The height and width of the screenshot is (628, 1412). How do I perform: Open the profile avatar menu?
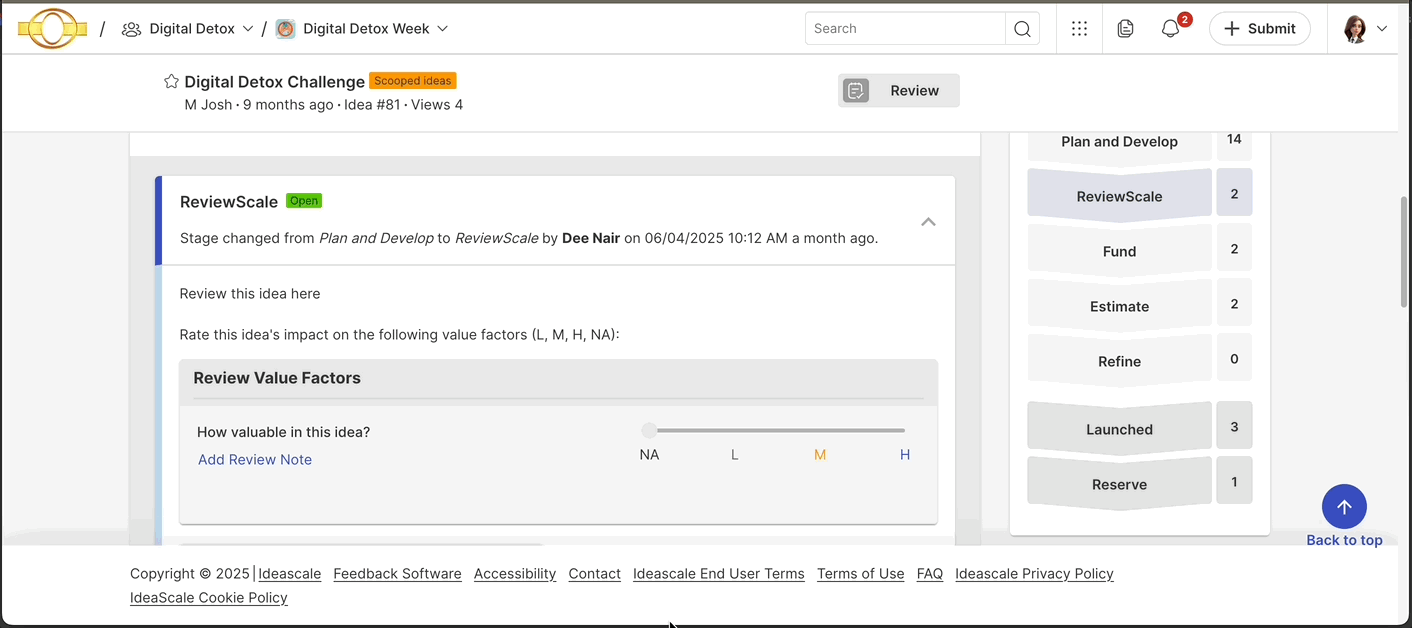point(1357,28)
